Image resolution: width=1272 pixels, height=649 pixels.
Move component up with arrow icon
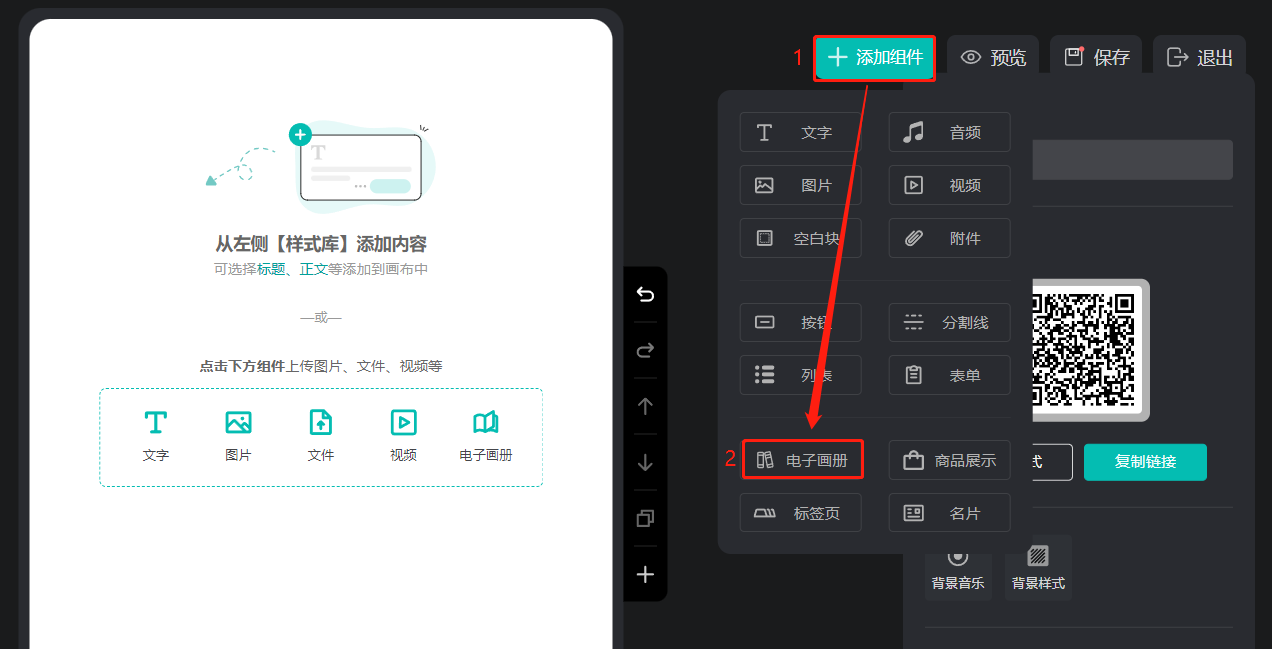pyautogui.click(x=645, y=406)
